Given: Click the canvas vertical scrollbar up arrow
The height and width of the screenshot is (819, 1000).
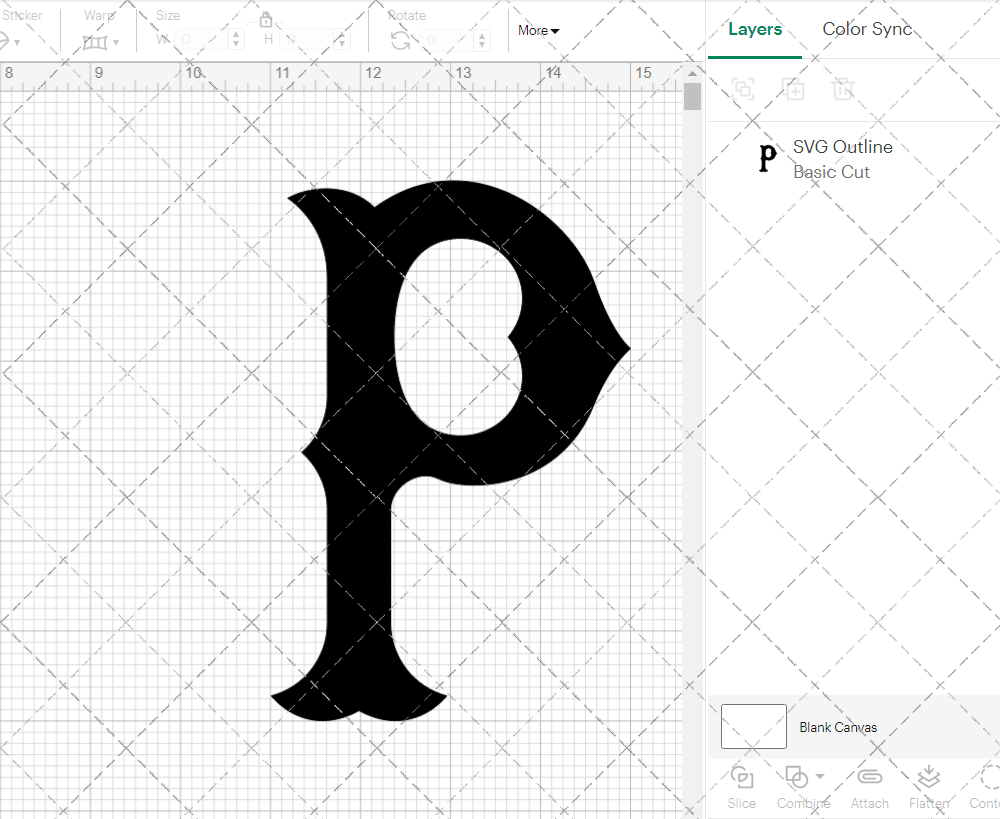Looking at the screenshot, I should 692,74.
